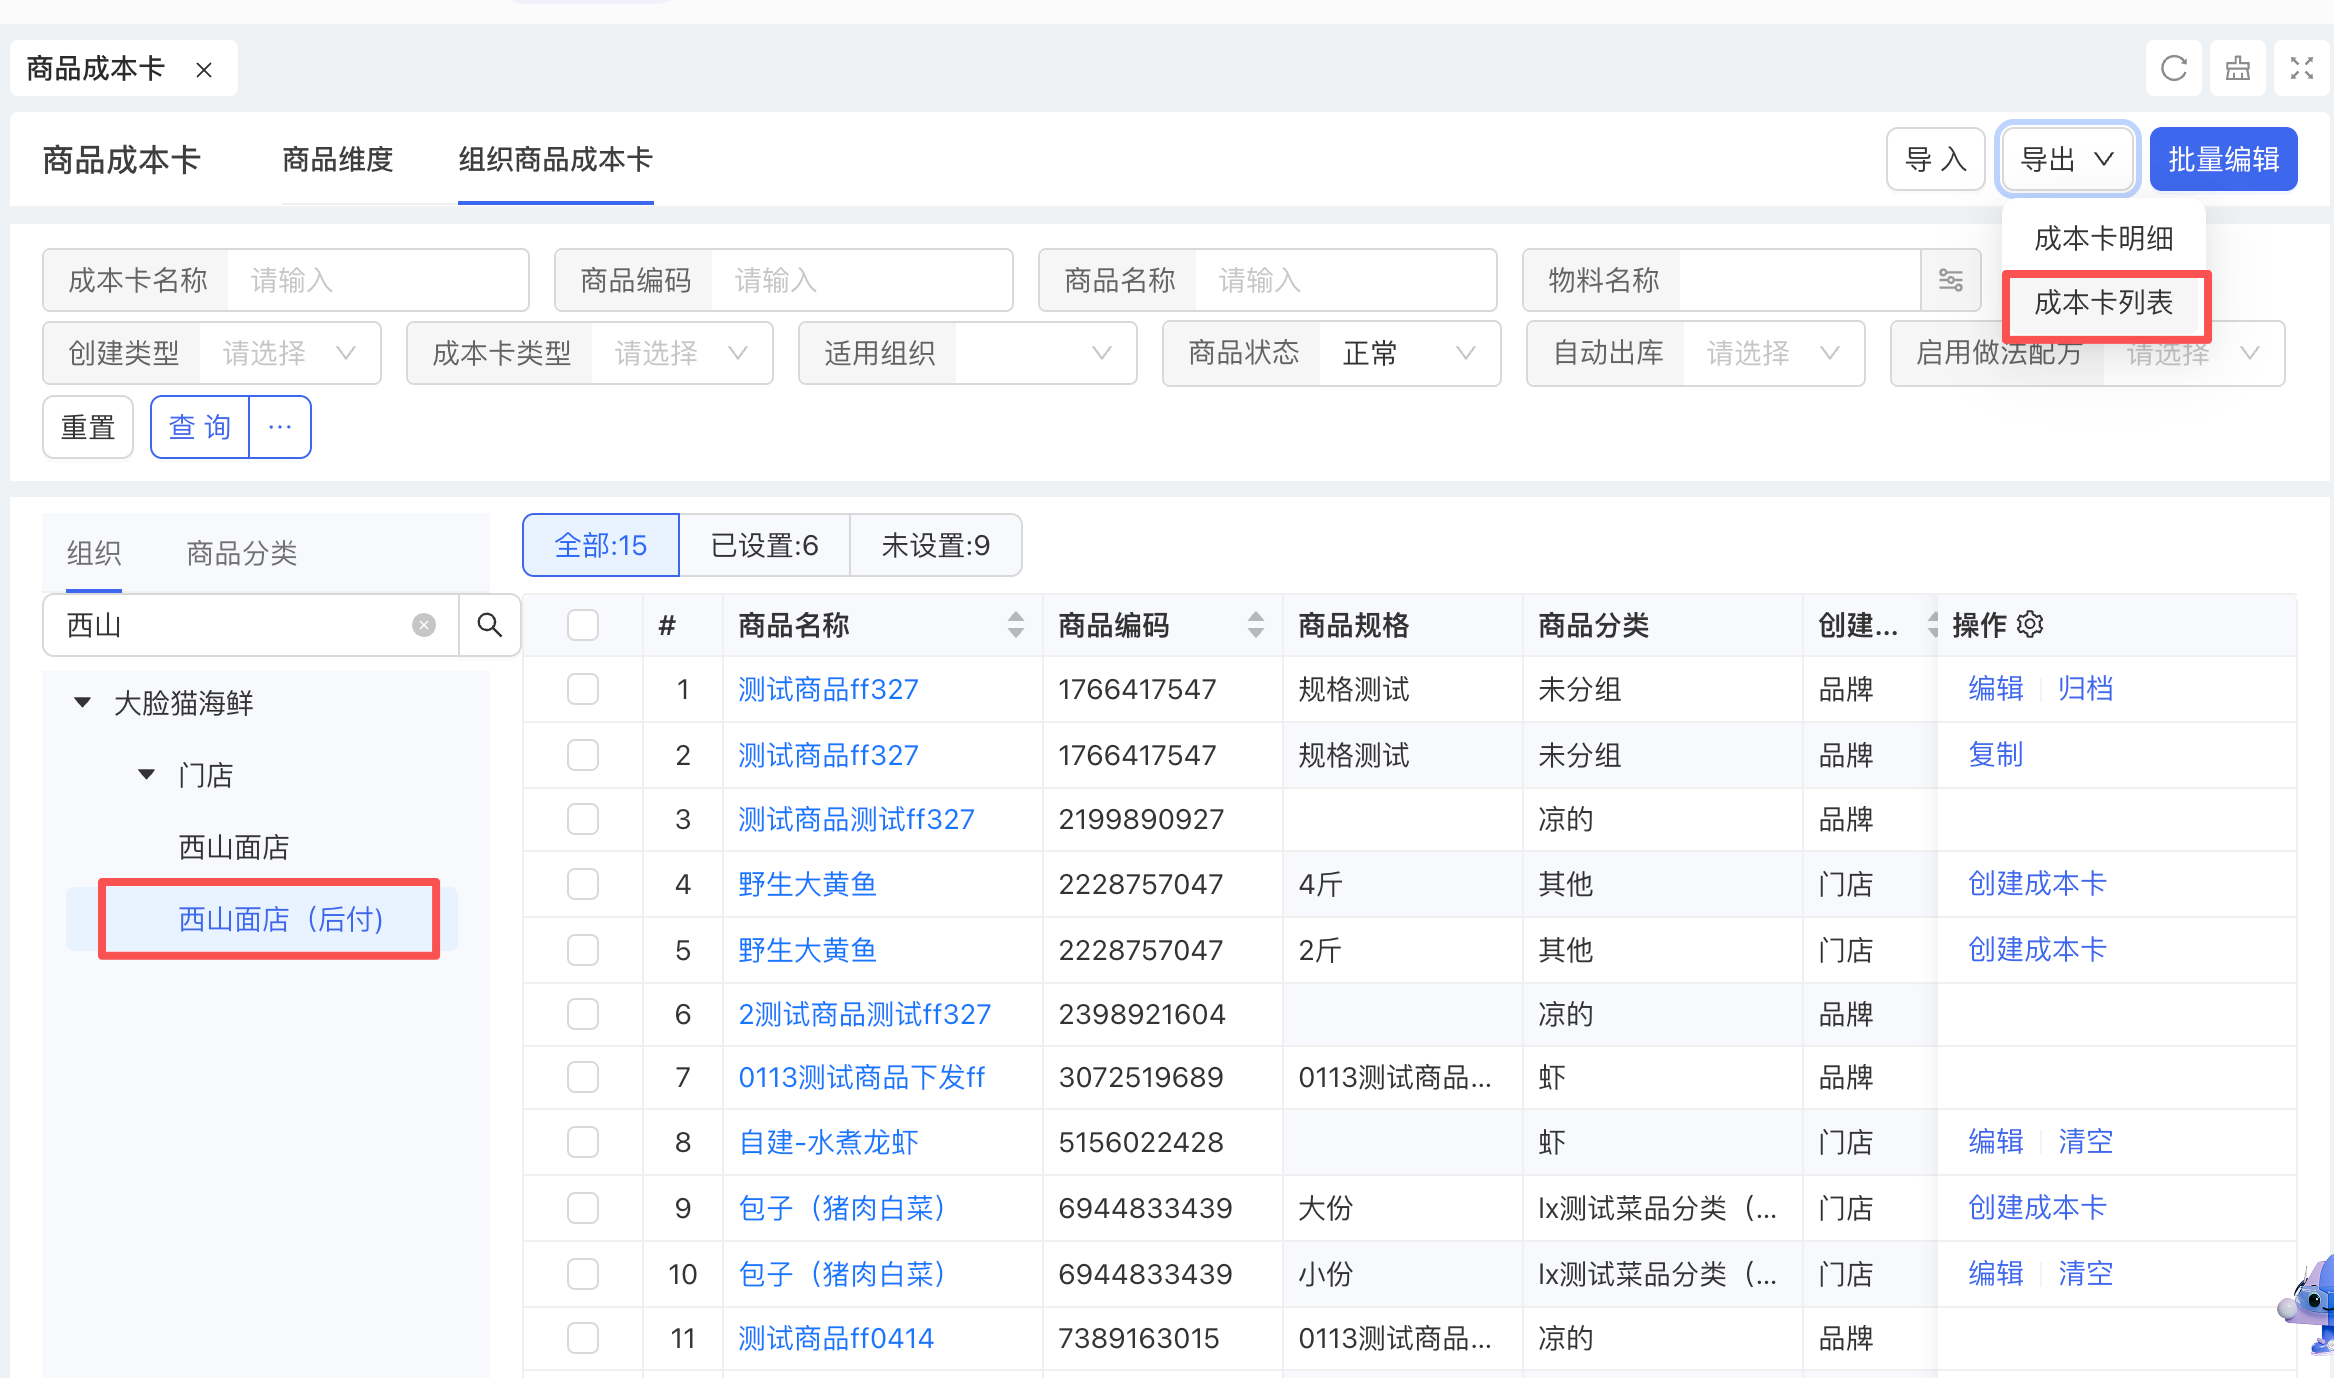
Task: Click the search magnifier in organization panel
Action: (x=489, y=625)
